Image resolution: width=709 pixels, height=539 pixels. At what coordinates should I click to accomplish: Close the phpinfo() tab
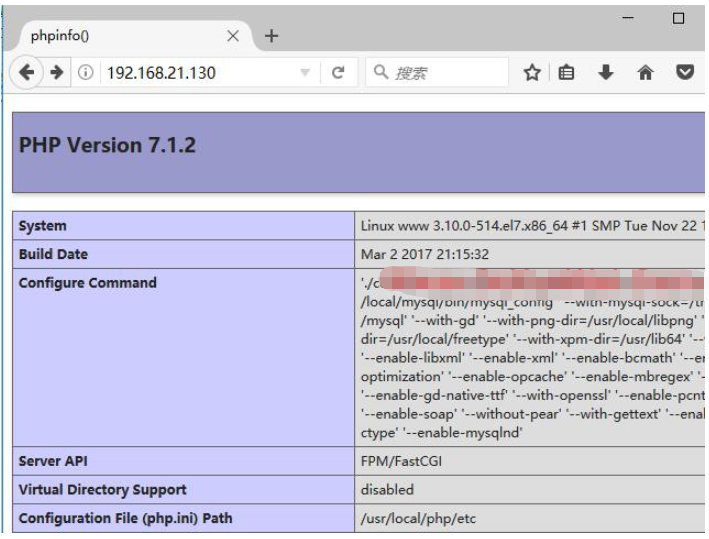(233, 36)
